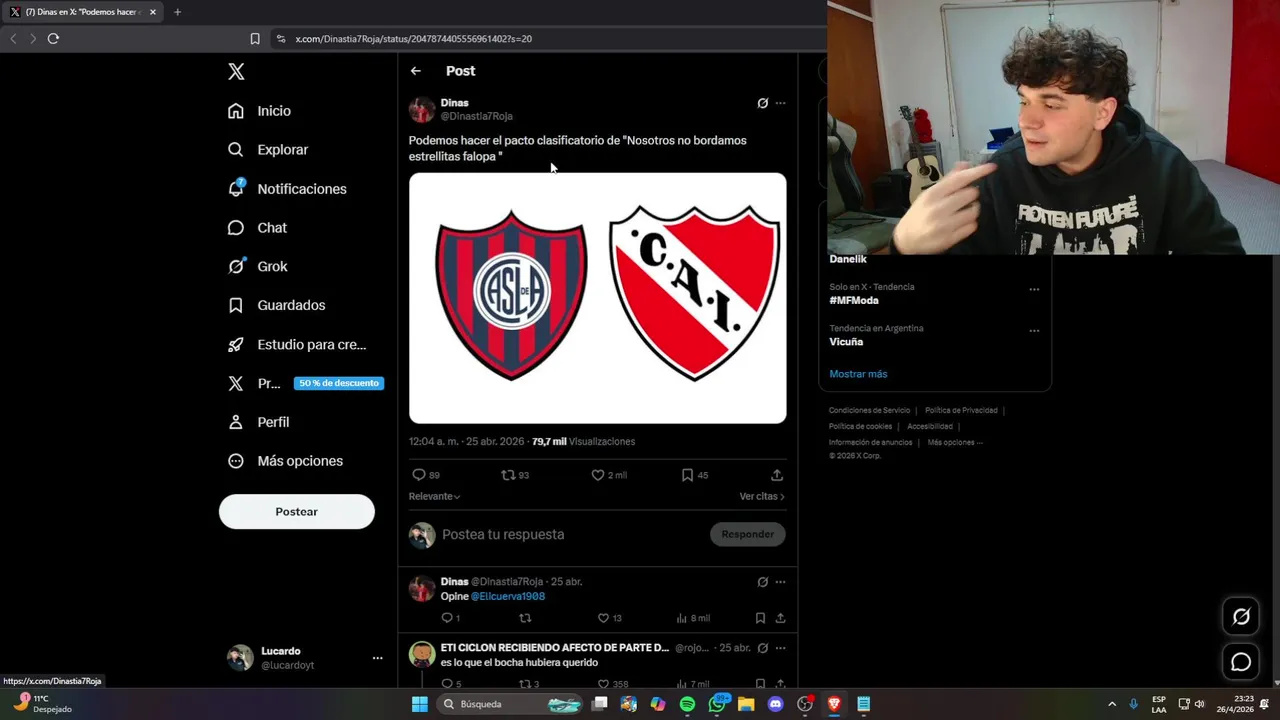The width and height of the screenshot is (1280, 720).
Task: Reload the page in browser toolbar
Action: pos(53,38)
